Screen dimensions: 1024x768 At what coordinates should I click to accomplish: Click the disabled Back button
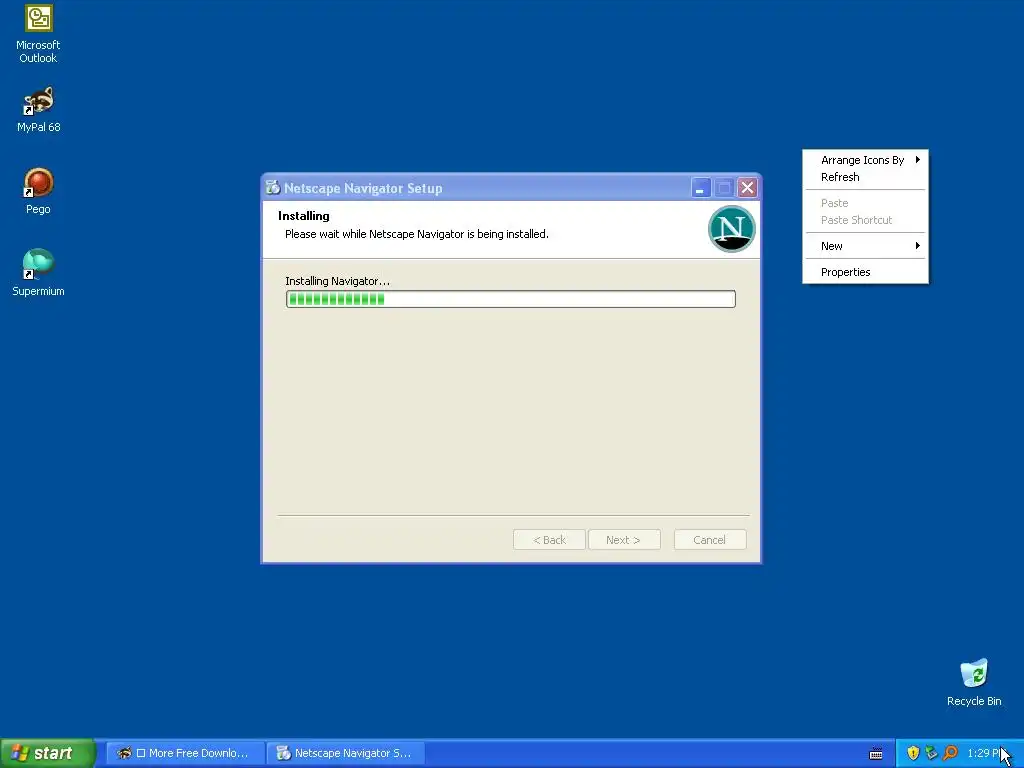click(x=549, y=540)
